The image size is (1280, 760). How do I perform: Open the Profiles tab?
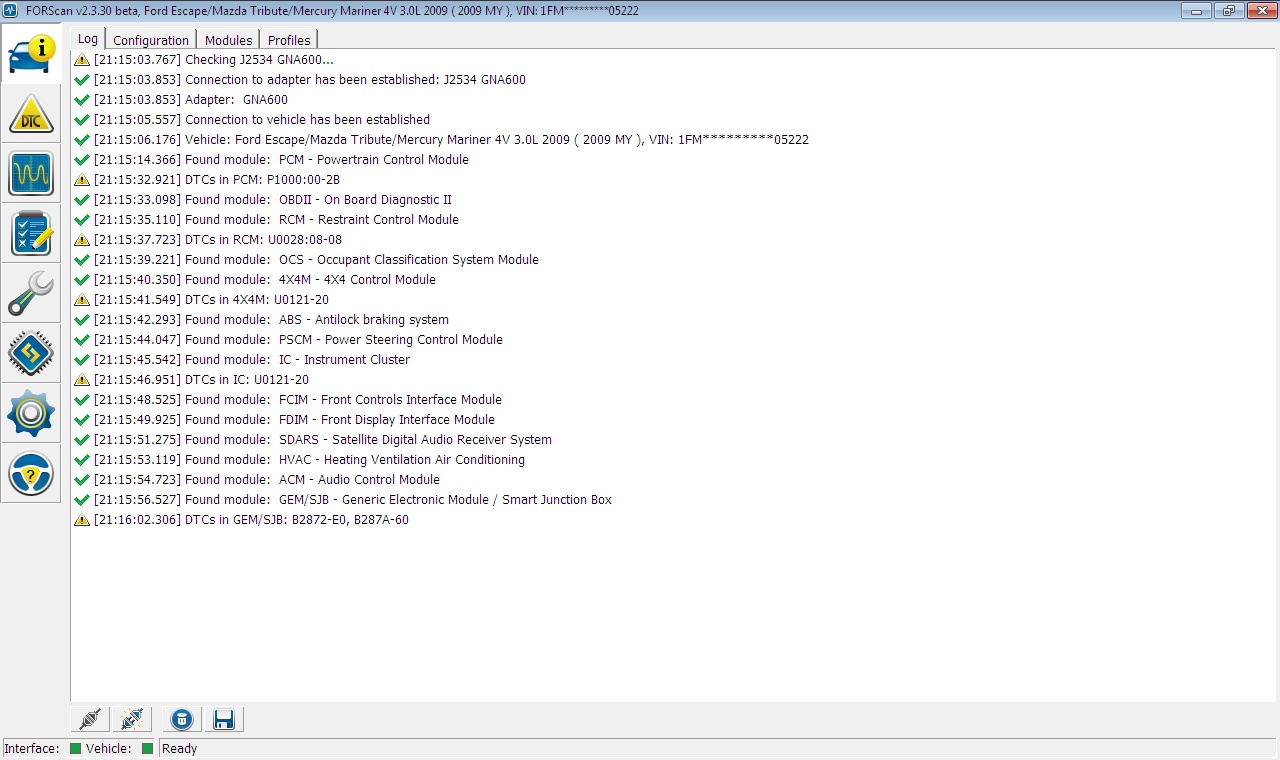289,40
